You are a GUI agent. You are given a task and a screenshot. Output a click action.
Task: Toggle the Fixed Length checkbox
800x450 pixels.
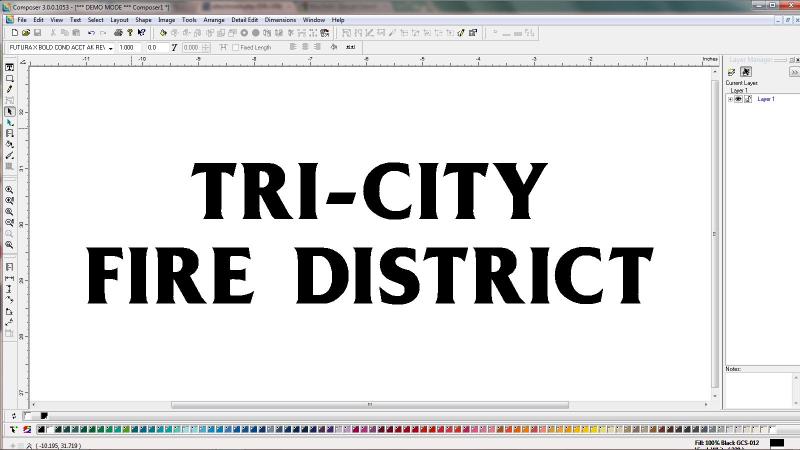[235, 47]
